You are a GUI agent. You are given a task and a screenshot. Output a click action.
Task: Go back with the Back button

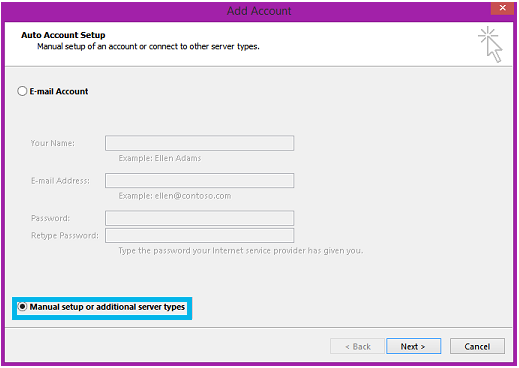click(x=357, y=346)
